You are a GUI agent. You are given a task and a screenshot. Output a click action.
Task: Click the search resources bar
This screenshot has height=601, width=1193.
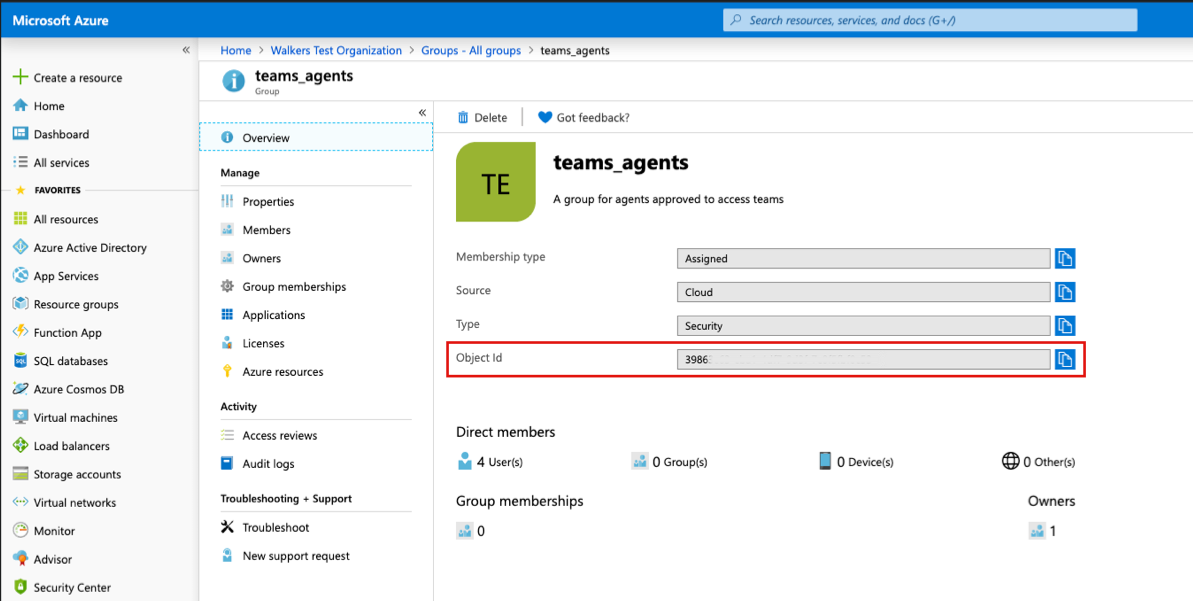[928, 19]
